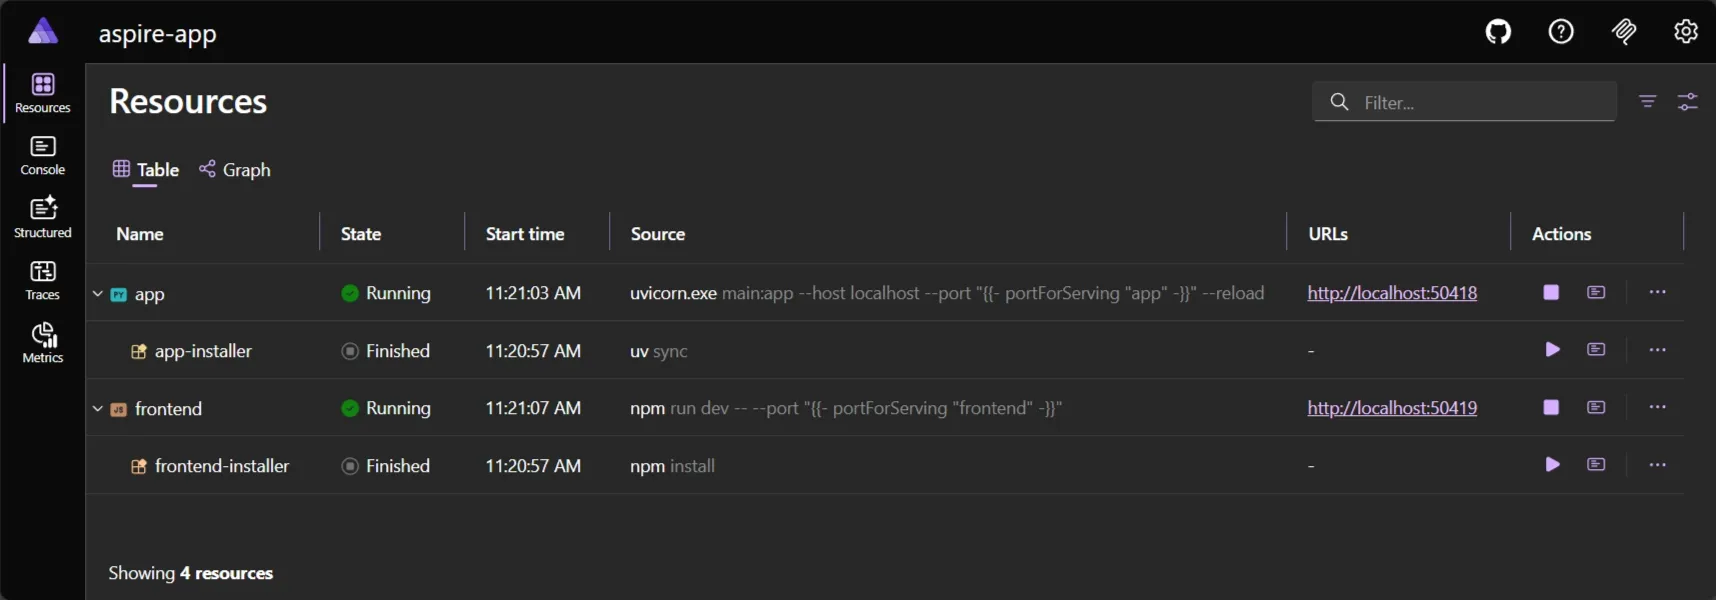Collapse the frontend resource row chevron
The width and height of the screenshot is (1716, 600).
click(97, 409)
